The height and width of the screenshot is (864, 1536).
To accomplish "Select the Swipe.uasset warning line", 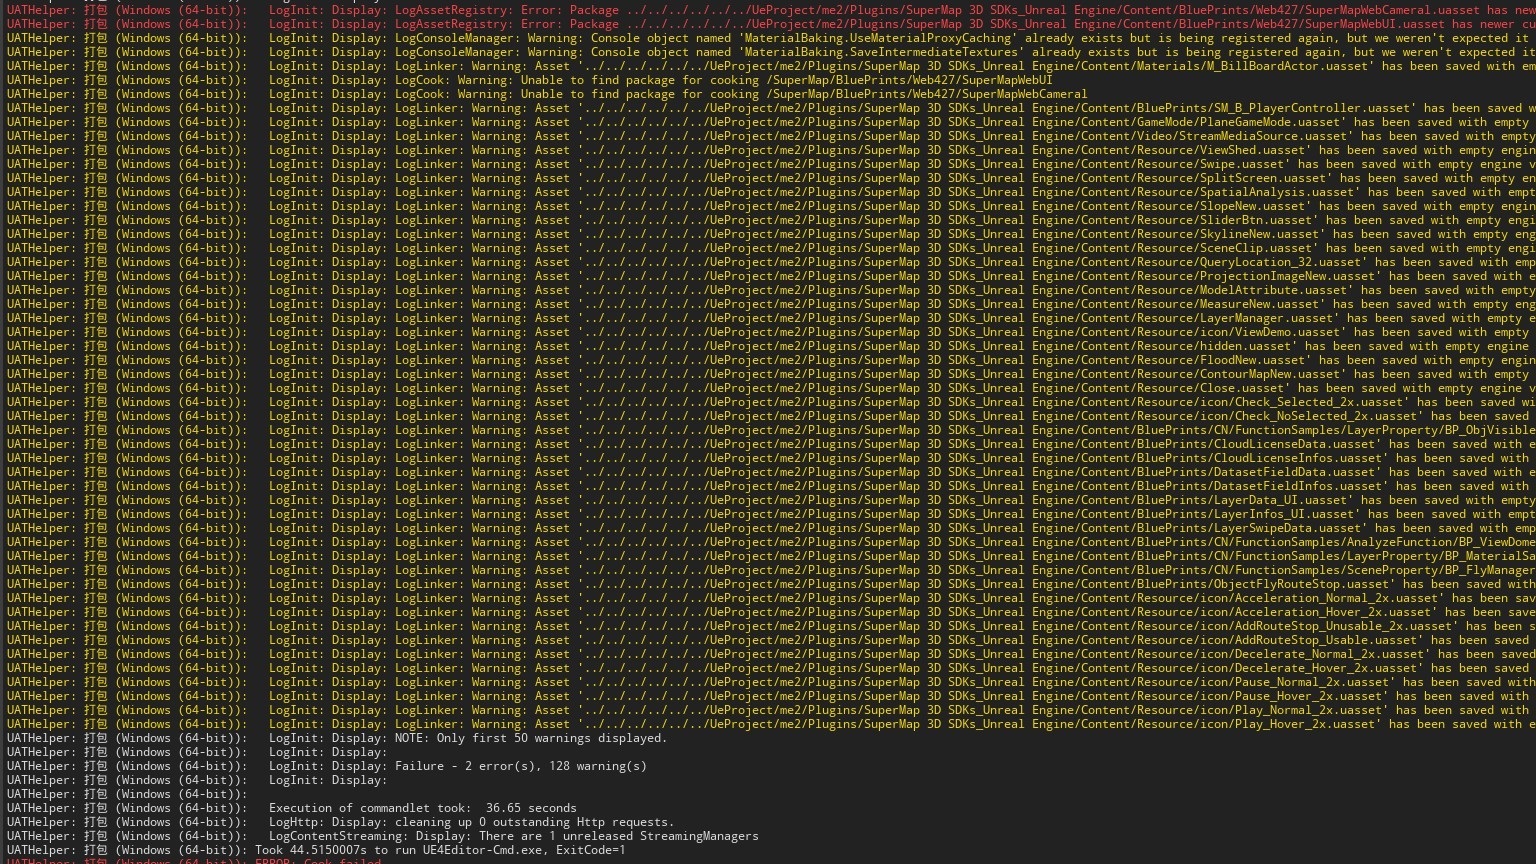I will click(771, 164).
